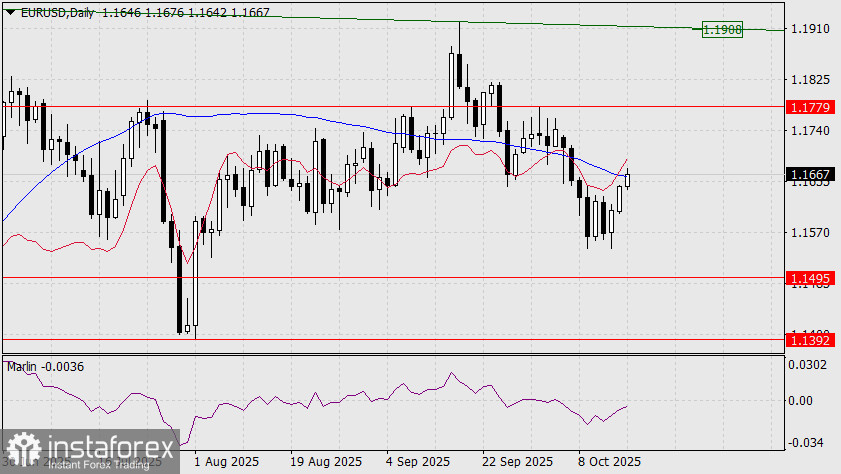This screenshot has width=841, height=474.
Task: Click the EURUSD,Daily chart title
Action: point(57,12)
